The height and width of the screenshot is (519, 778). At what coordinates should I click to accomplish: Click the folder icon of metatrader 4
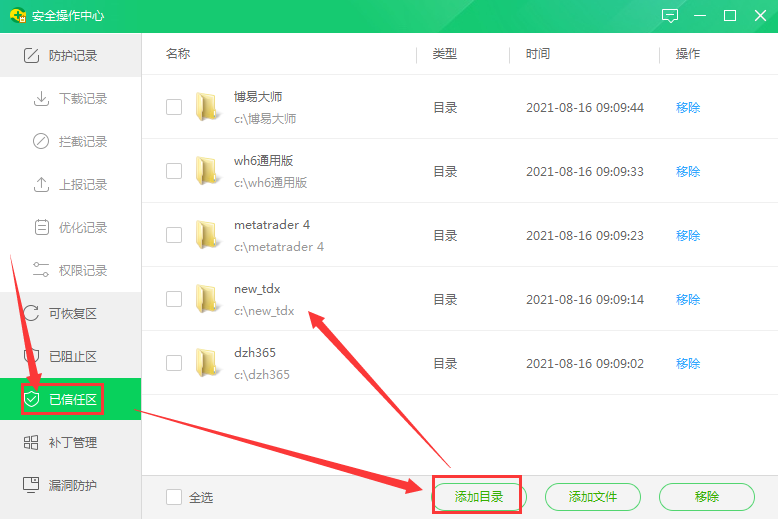[x=207, y=235]
